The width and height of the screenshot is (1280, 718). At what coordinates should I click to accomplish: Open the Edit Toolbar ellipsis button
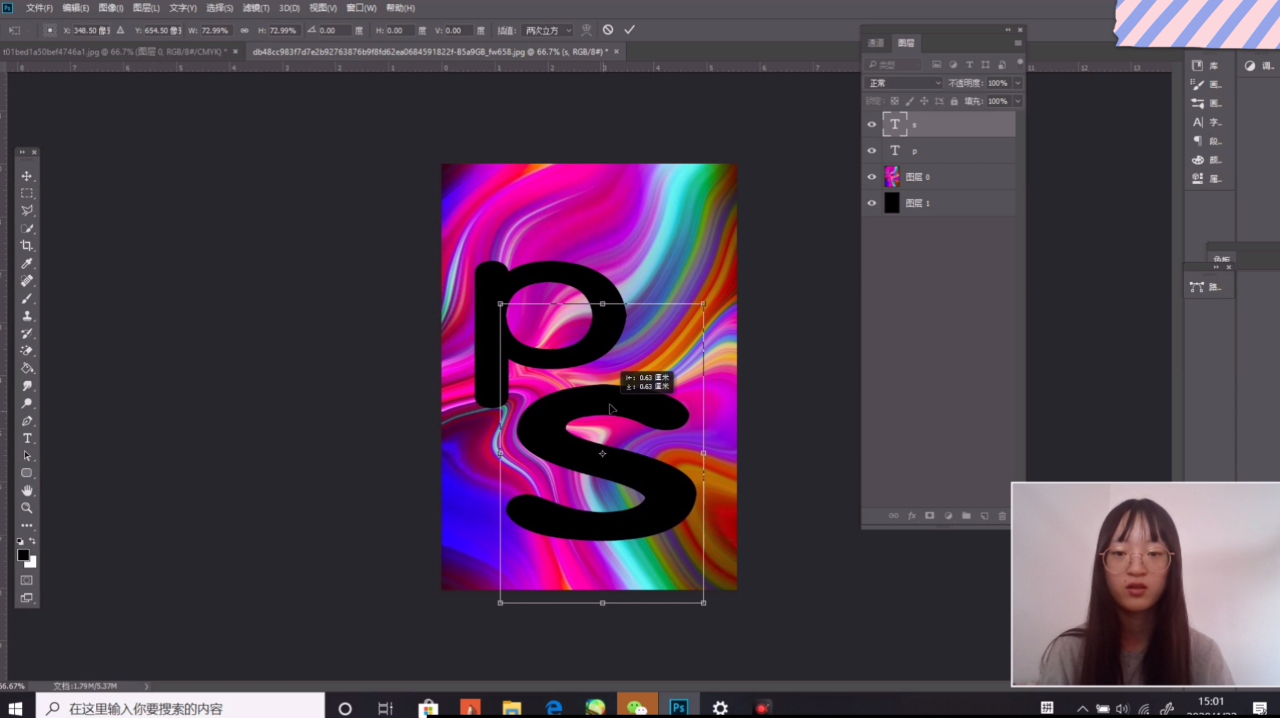pyautogui.click(x=27, y=525)
